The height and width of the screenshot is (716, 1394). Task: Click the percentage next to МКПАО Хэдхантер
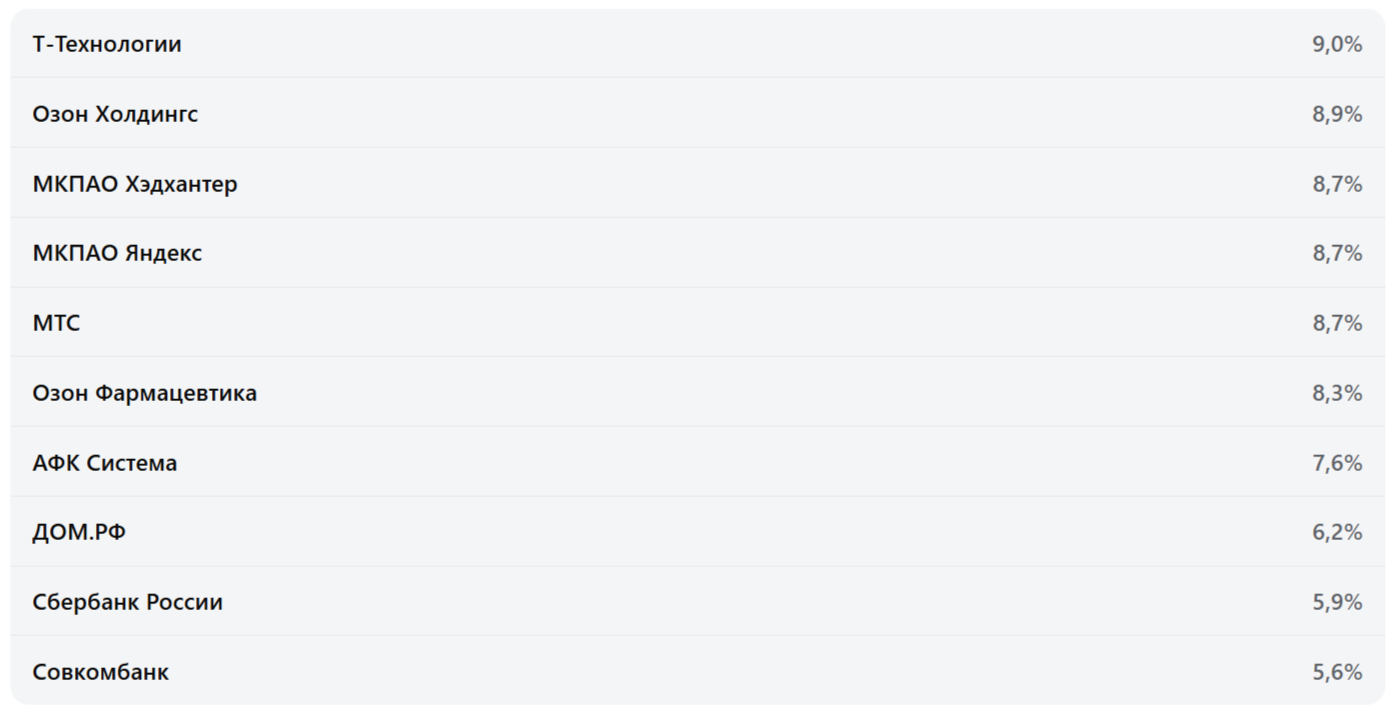(1337, 184)
